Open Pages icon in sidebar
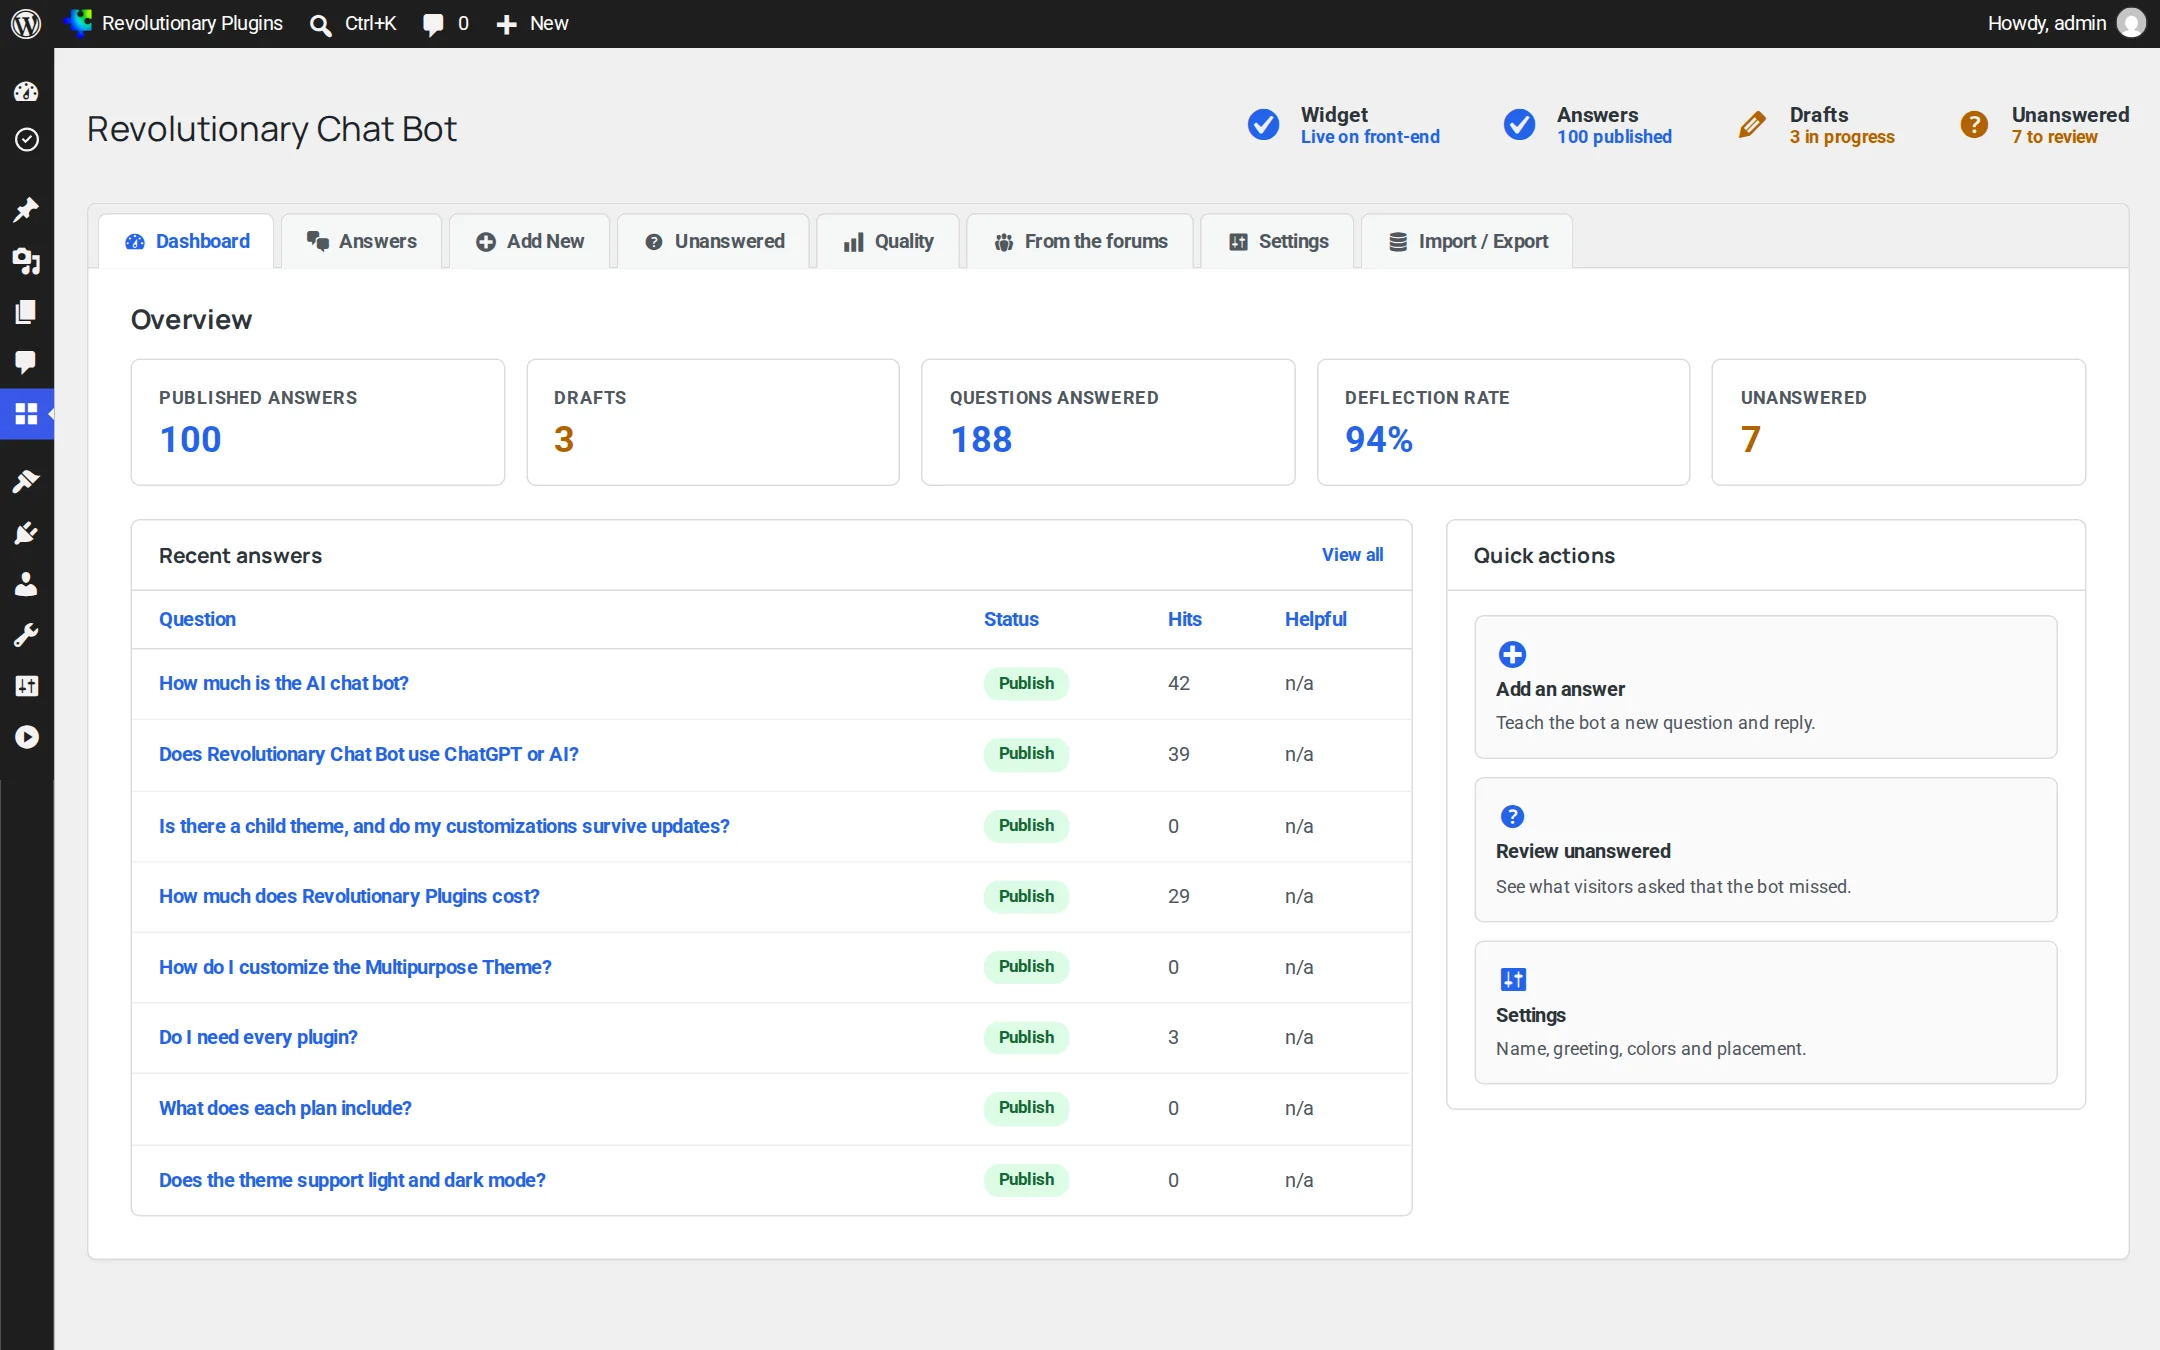 pos(26,312)
